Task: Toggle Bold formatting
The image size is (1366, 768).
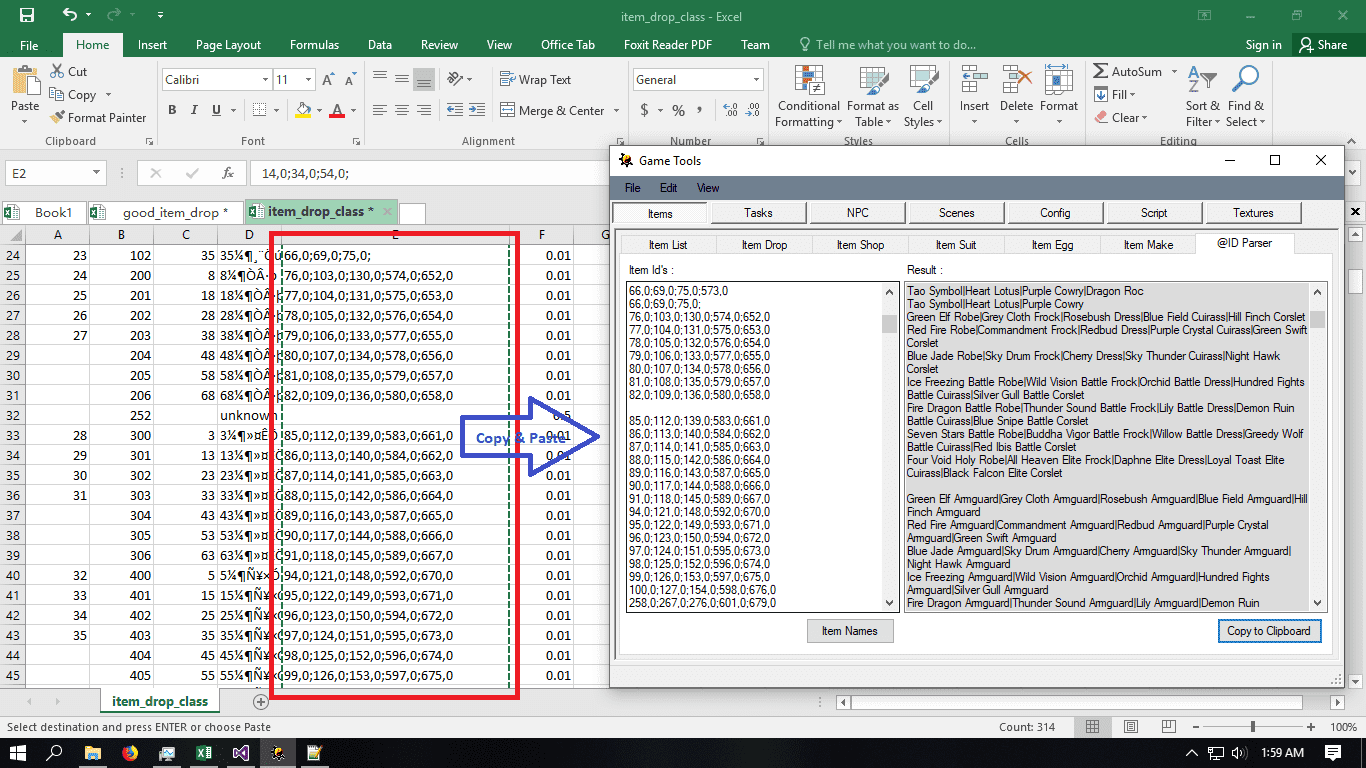Action: coord(172,111)
